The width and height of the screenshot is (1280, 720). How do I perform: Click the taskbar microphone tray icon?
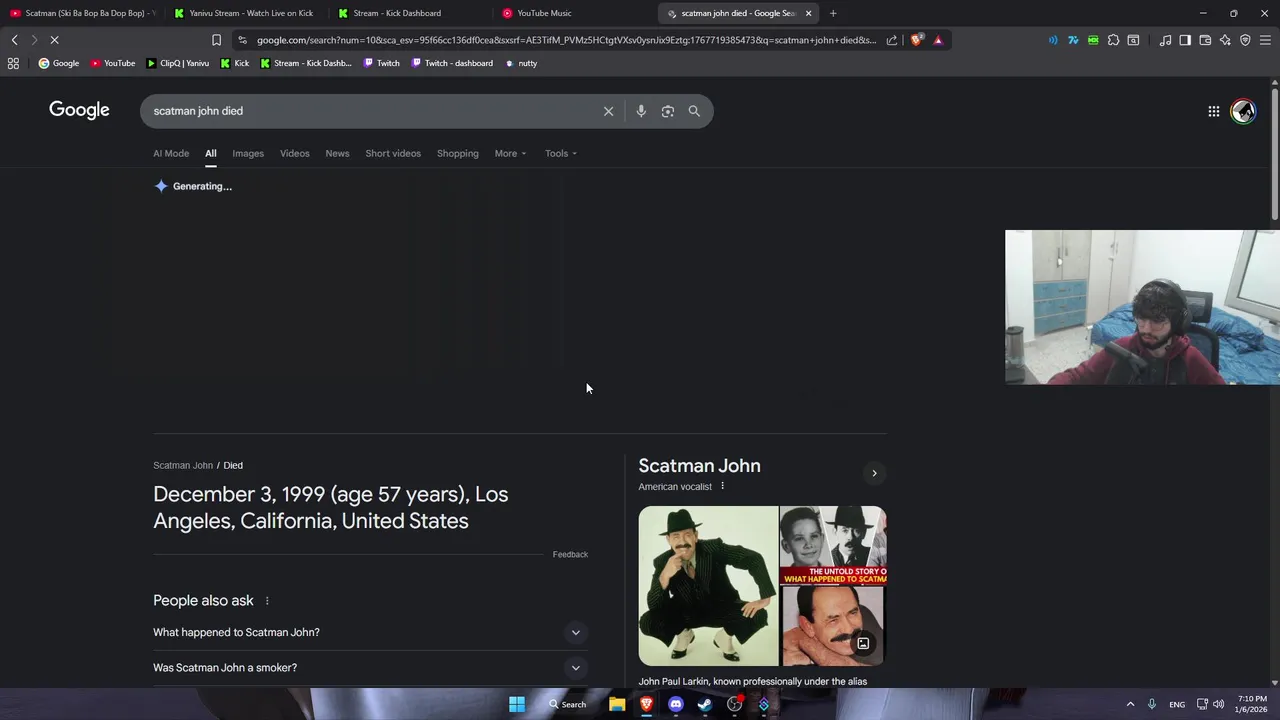point(1152,704)
